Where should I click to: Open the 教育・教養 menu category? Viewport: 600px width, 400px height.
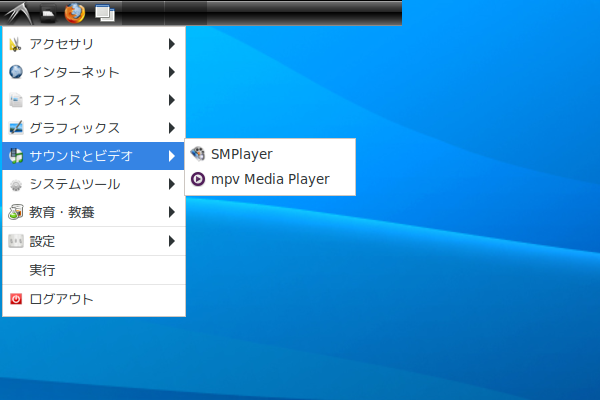point(94,212)
